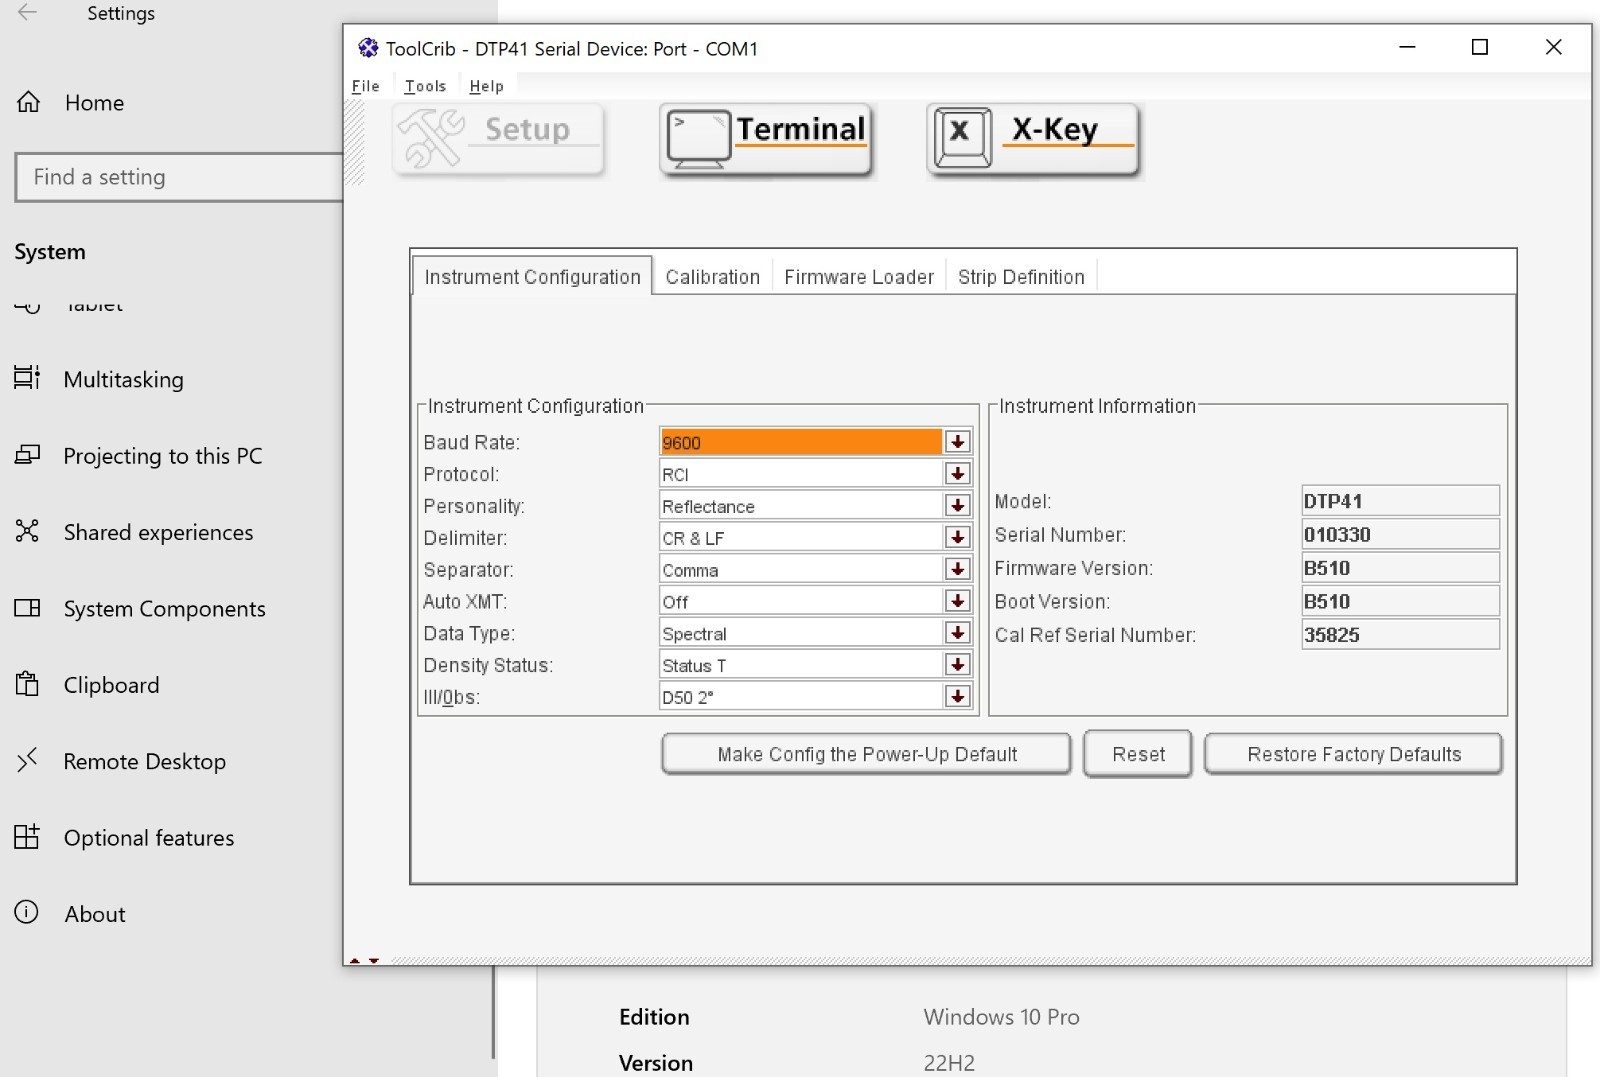Click the Projecting to this PC icon
This screenshot has width=1600, height=1077.
[27, 455]
